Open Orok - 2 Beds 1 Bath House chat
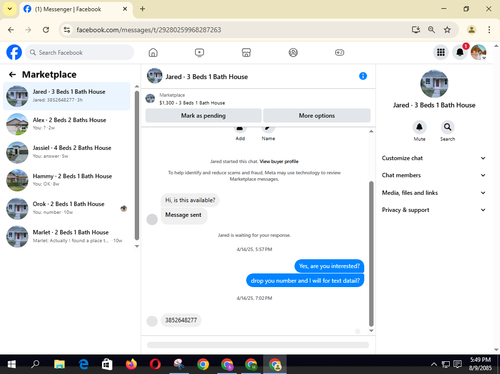This screenshot has width=500, height=374. click(67, 208)
